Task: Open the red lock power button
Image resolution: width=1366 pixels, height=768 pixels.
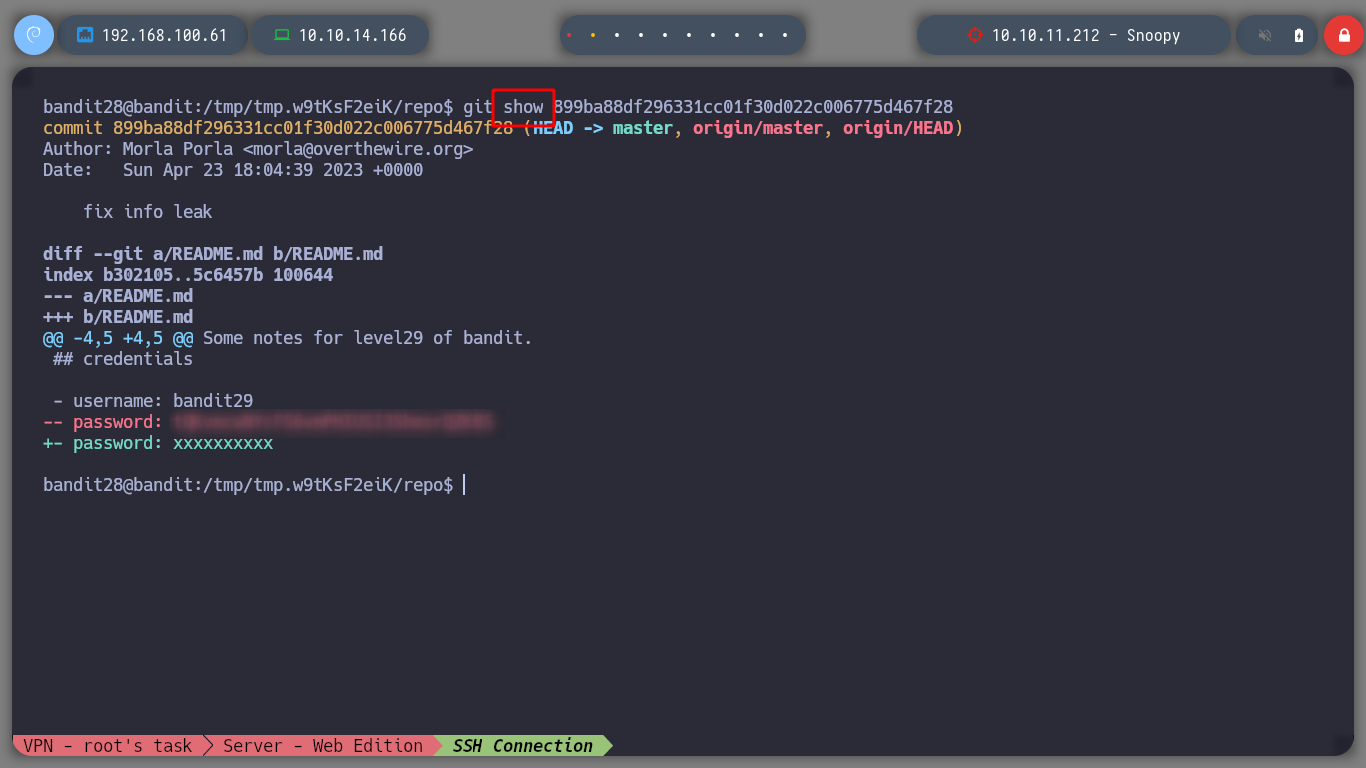Action: pos(1343,35)
